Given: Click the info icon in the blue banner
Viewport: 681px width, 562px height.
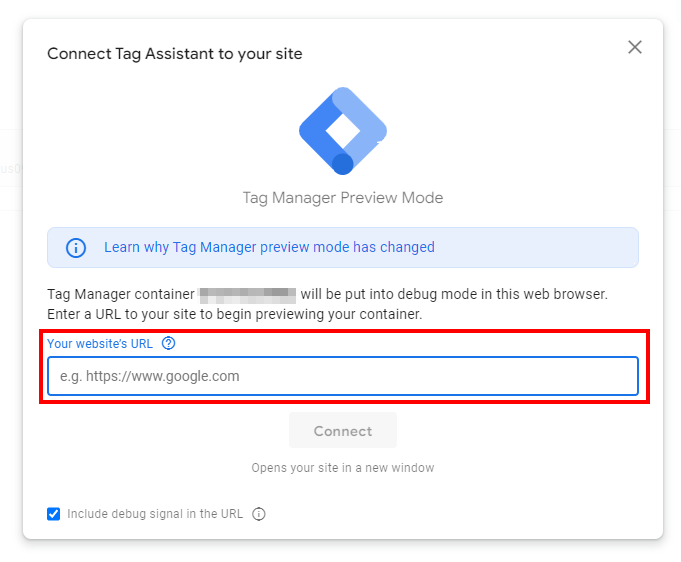Looking at the screenshot, I should coord(76,248).
